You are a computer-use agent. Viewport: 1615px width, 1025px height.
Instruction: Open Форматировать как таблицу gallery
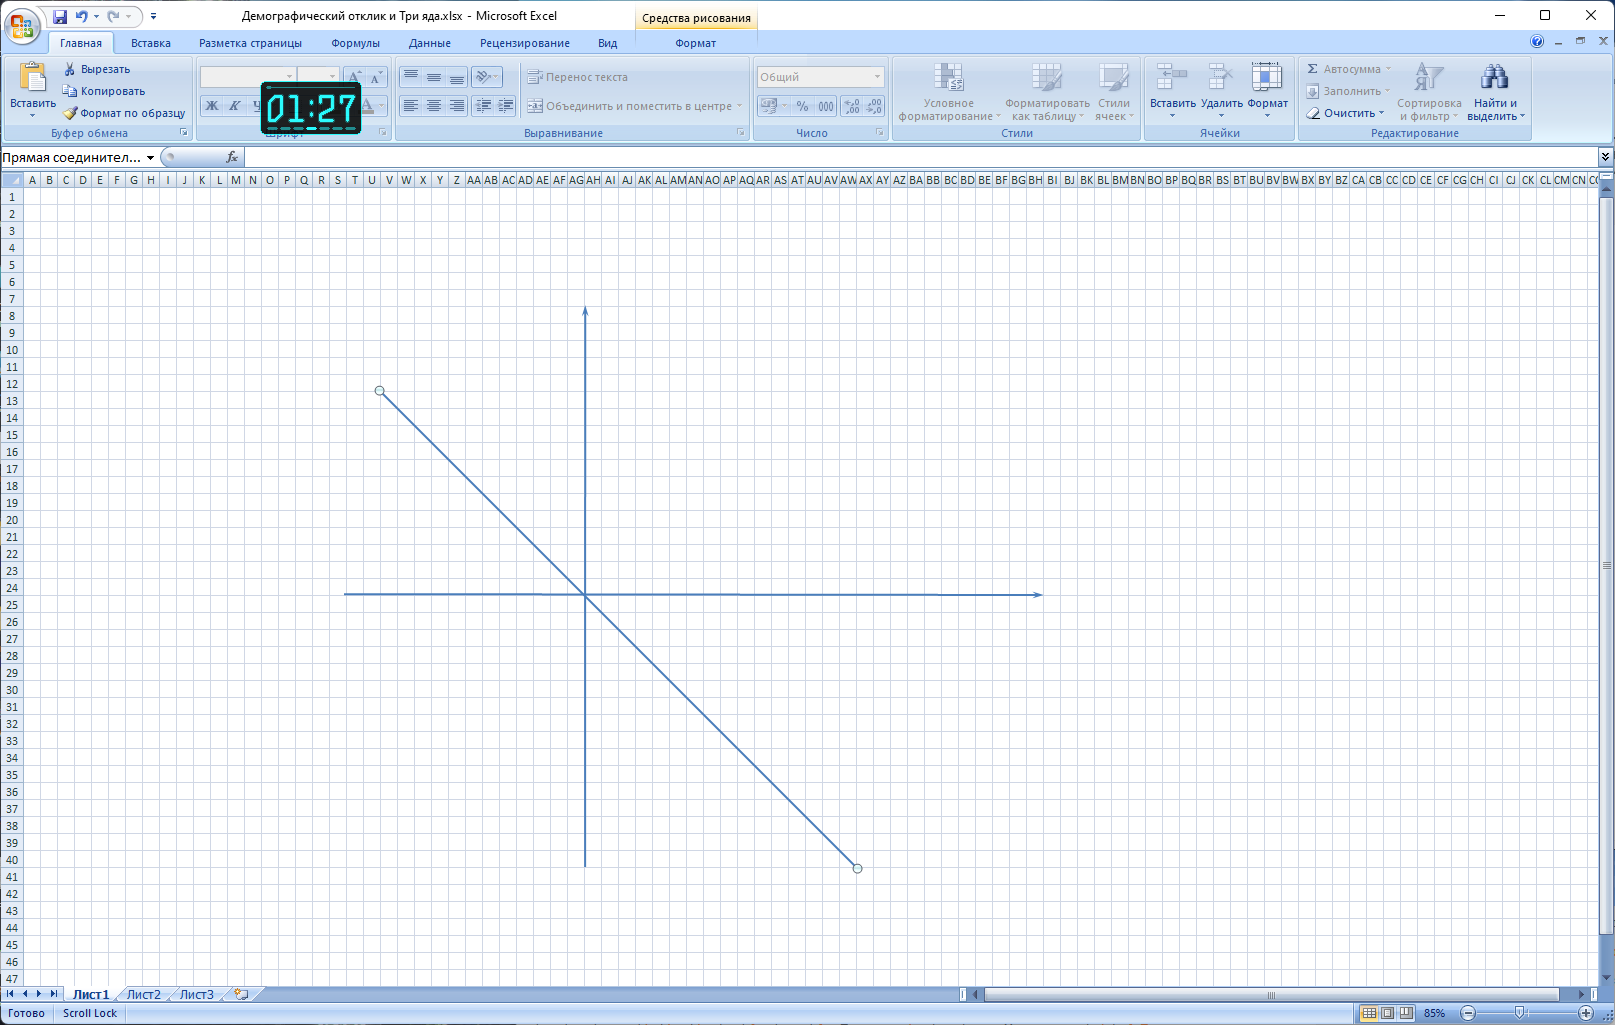[1047, 92]
